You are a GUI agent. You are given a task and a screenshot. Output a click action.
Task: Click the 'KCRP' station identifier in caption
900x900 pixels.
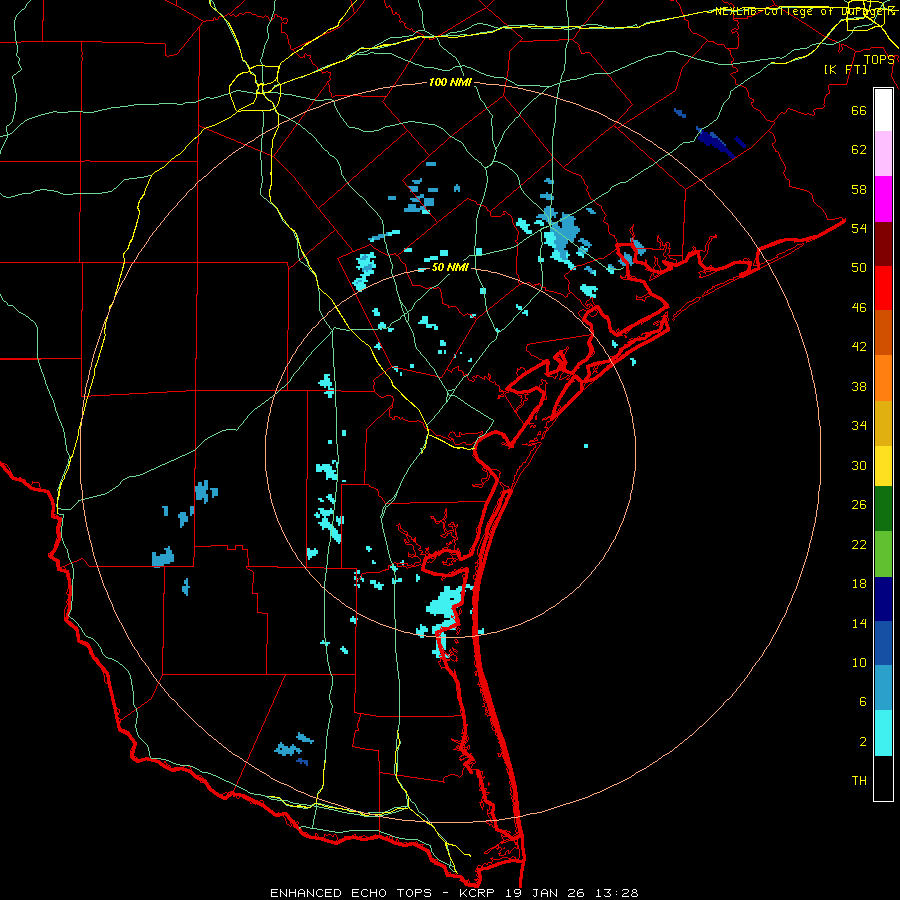476,893
